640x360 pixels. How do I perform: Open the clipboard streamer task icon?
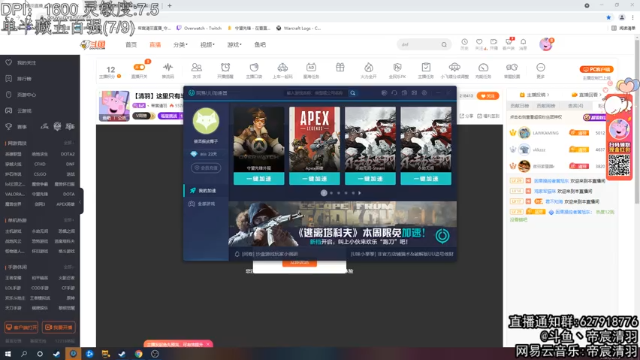click(426, 70)
